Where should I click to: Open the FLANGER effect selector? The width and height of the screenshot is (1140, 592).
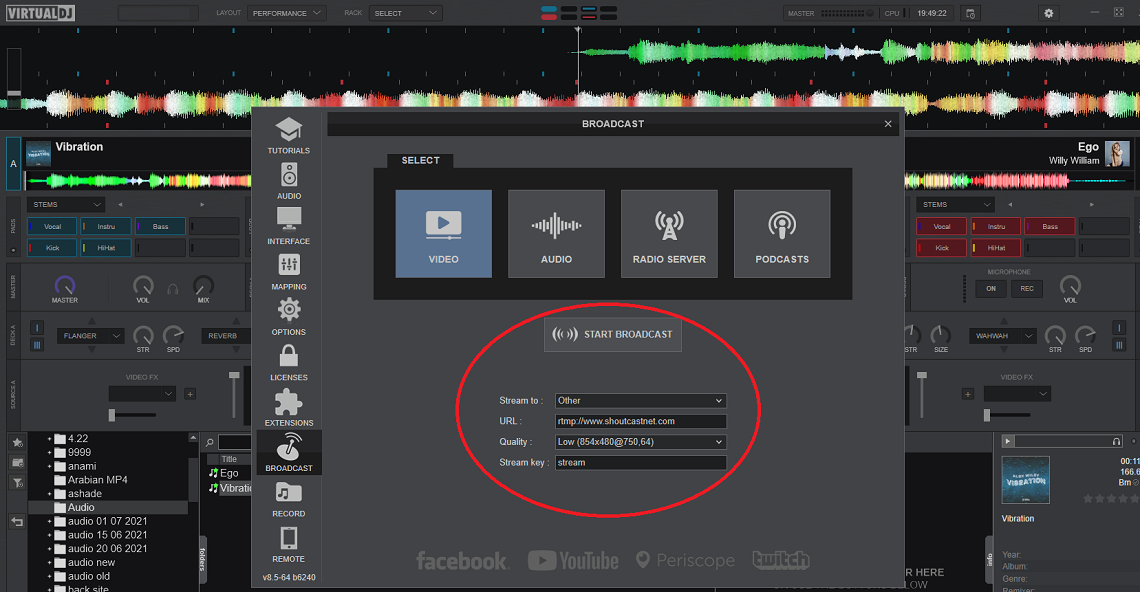tap(91, 335)
